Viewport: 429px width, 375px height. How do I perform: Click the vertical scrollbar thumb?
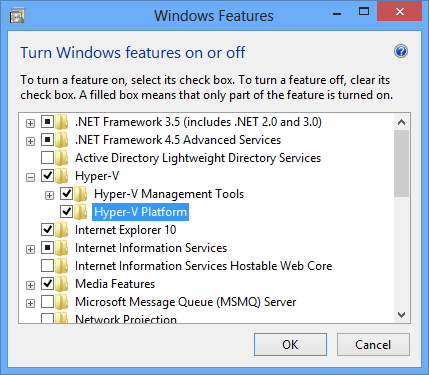coord(401,163)
